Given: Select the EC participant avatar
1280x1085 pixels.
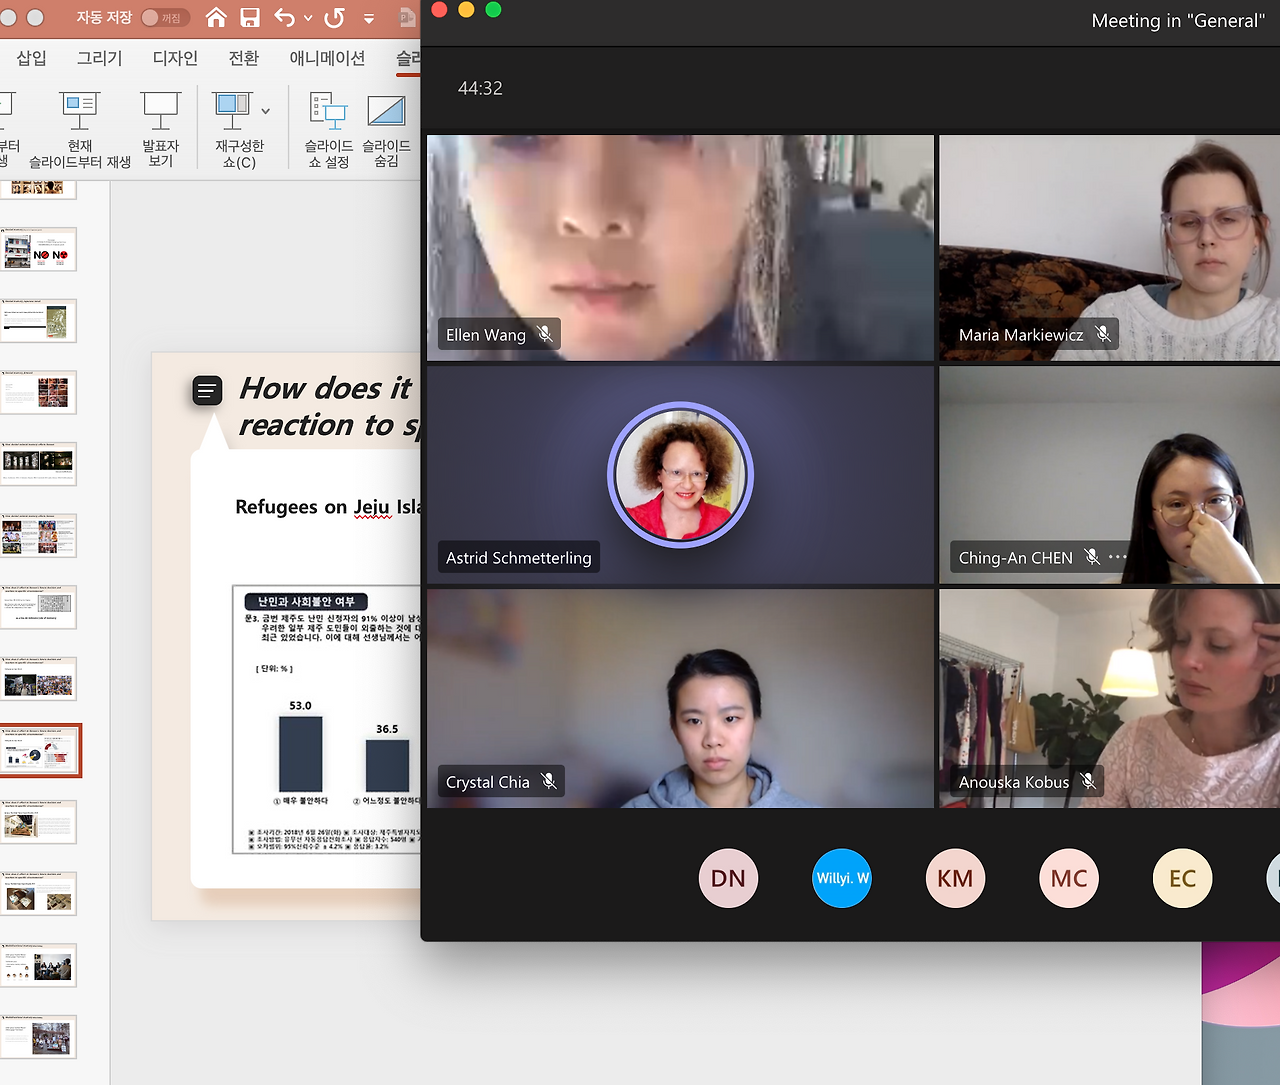Looking at the screenshot, I should coord(1183,878).
